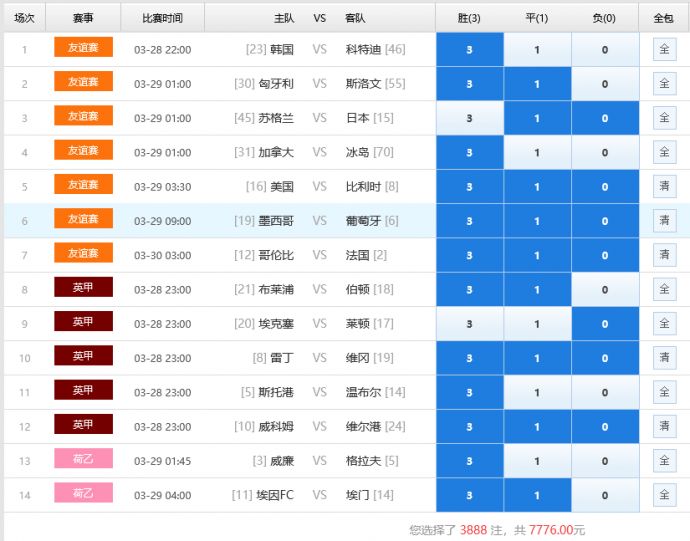Click 全 button for 埃因FC match
Viewport: 690px width, 541px height.
click(664, 495)
